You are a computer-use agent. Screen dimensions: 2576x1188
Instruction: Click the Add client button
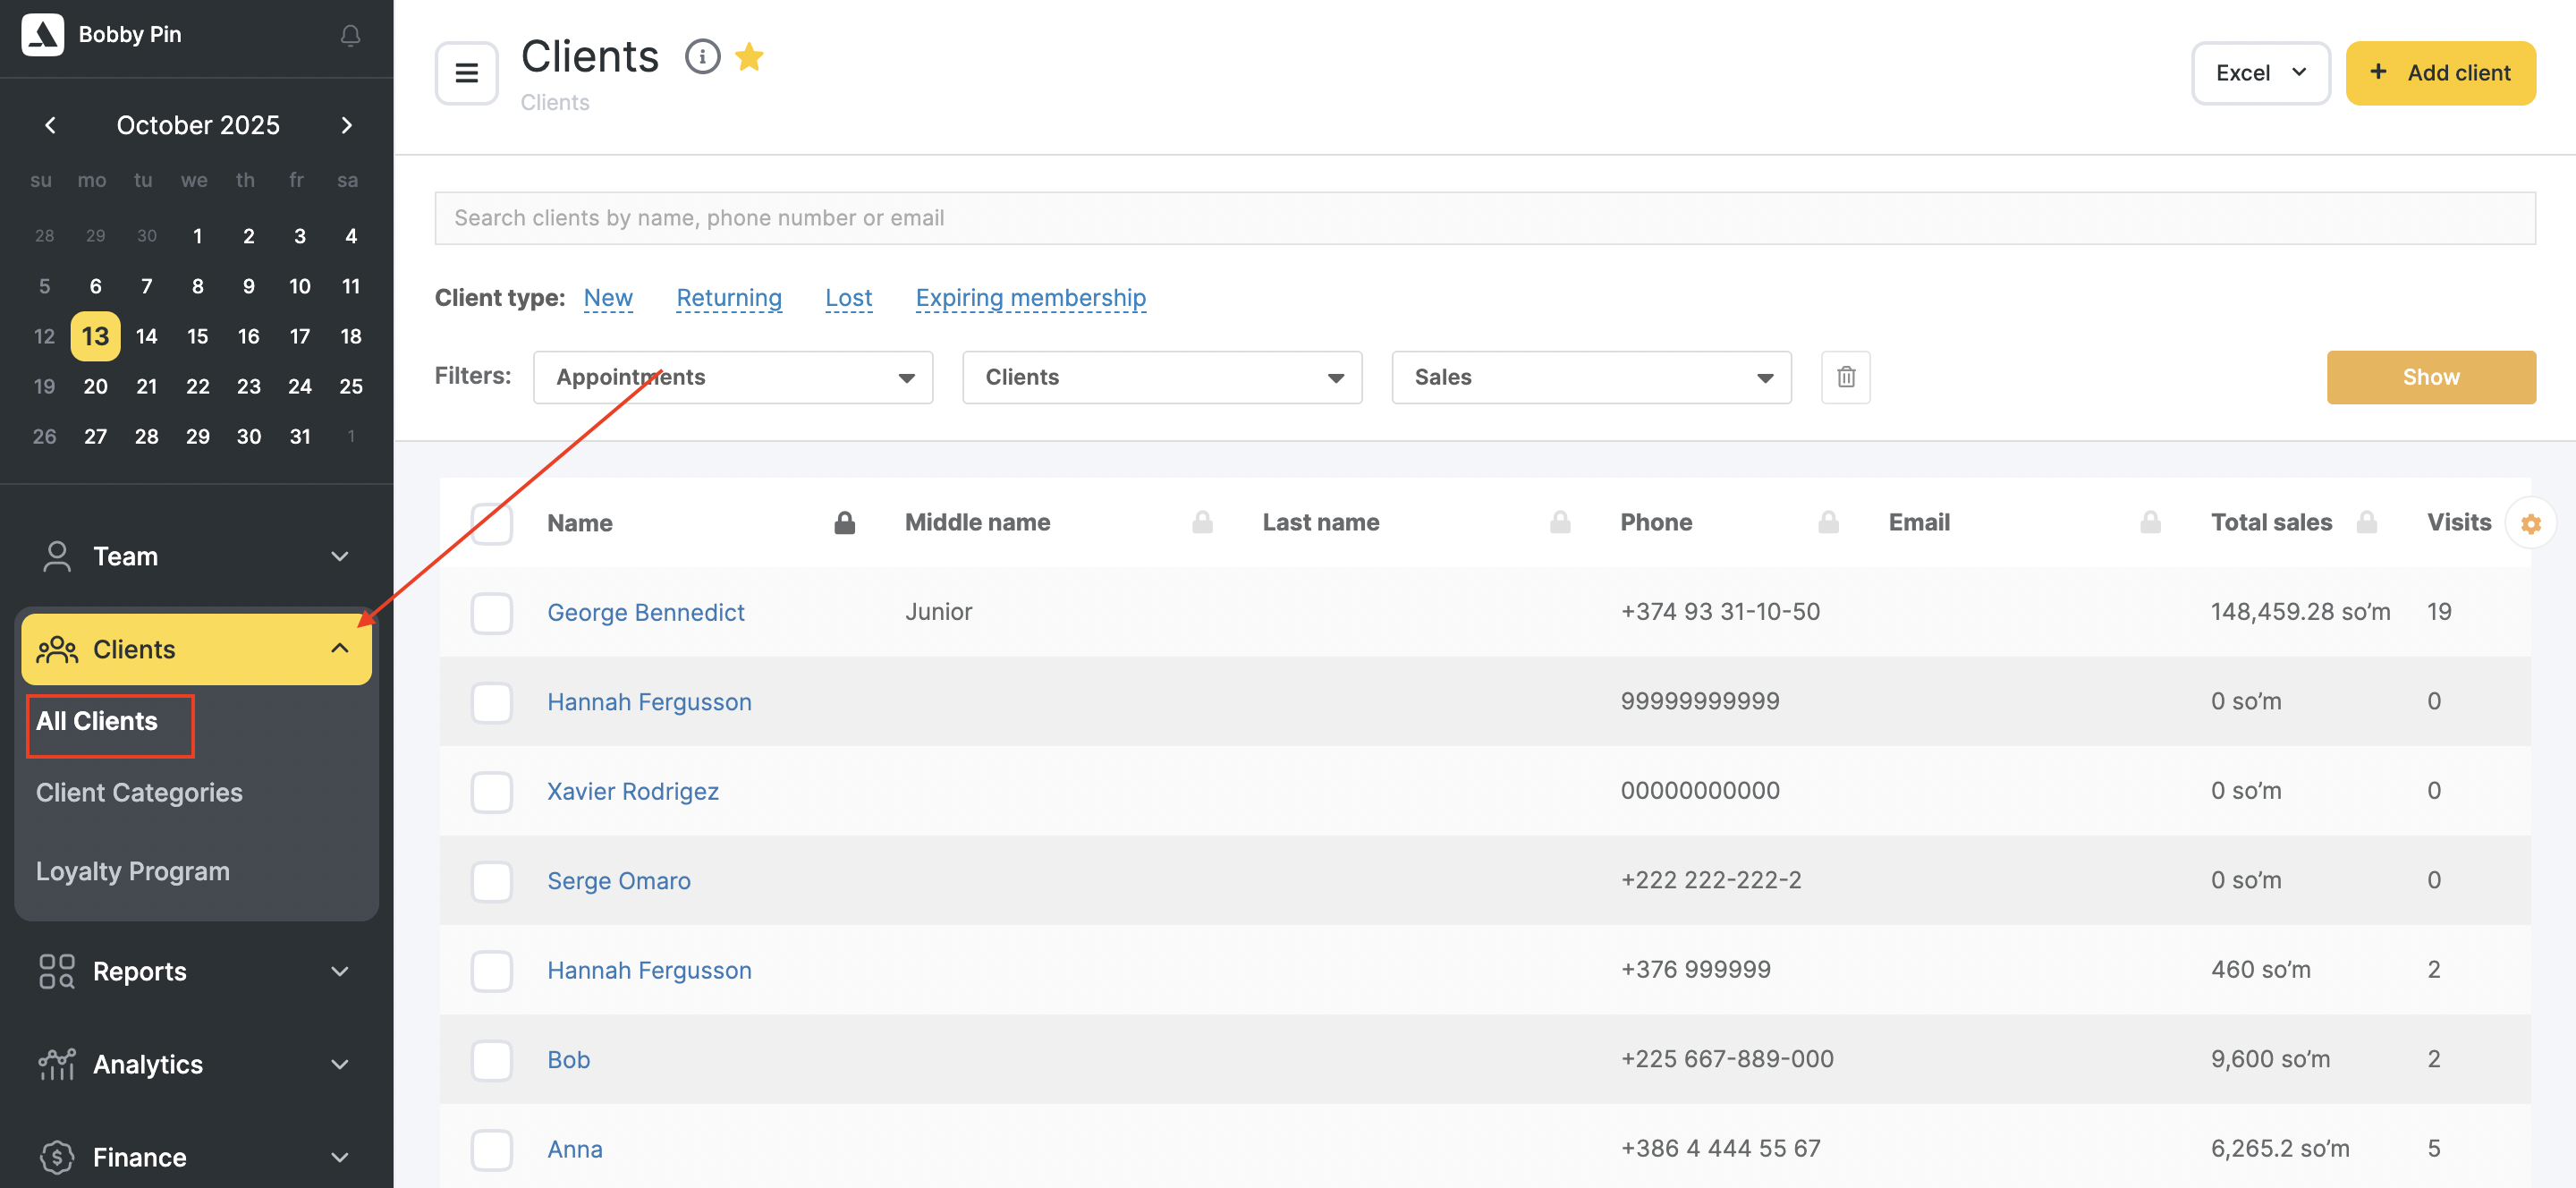tap(2440, 73)
